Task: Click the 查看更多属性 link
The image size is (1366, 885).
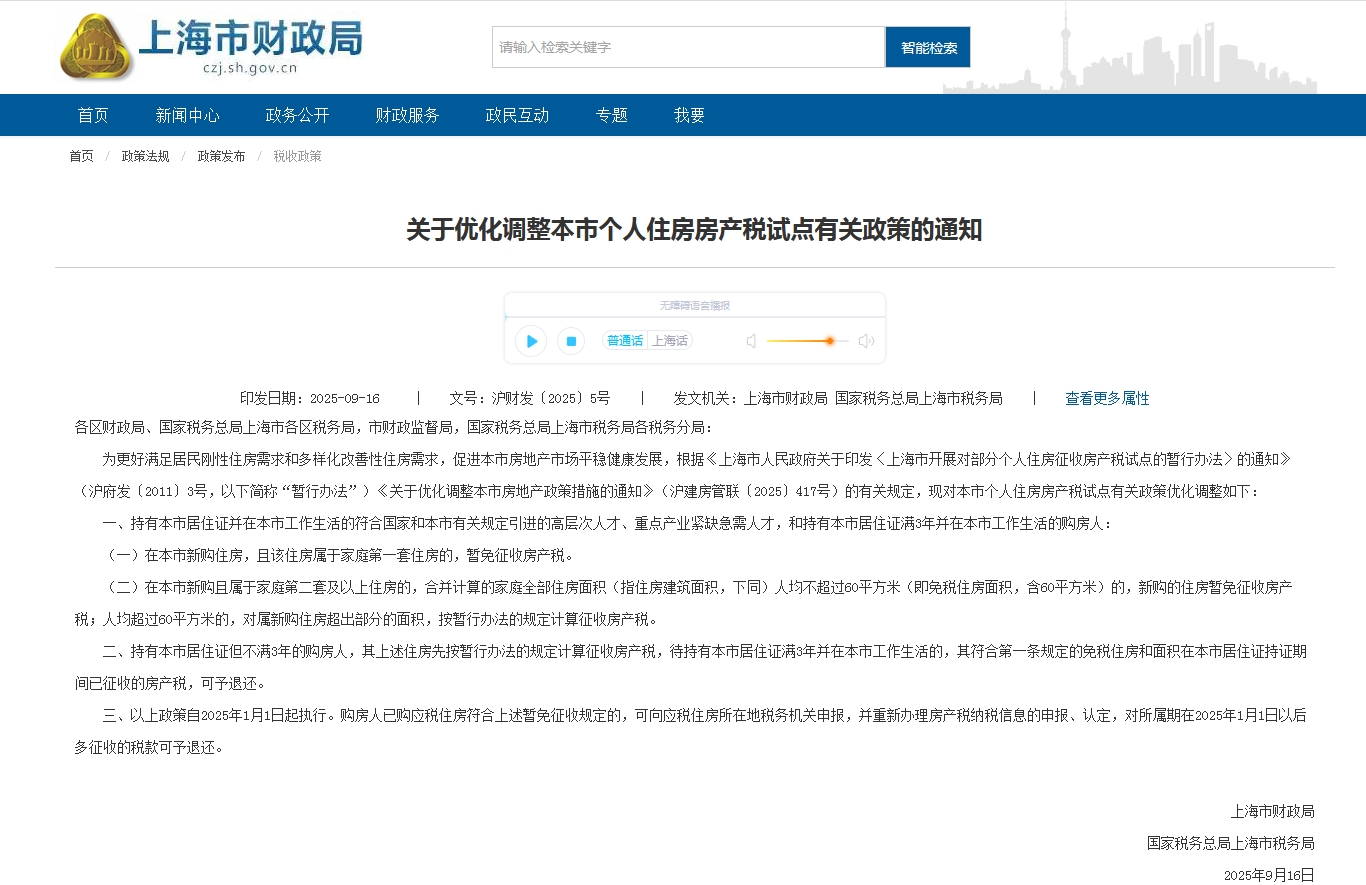Action: [1107, 398]
